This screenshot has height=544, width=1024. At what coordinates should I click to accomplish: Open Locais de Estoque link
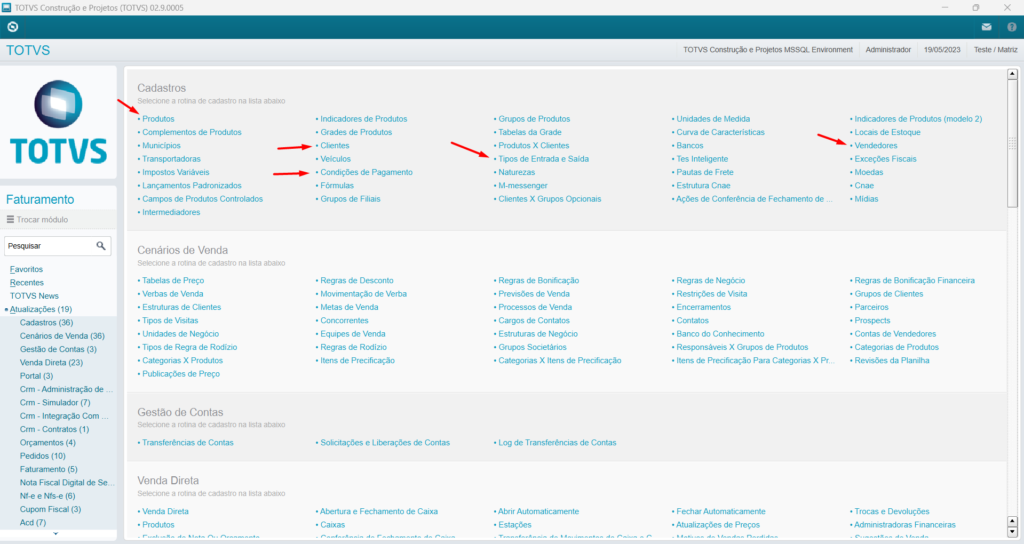(888, 132)
